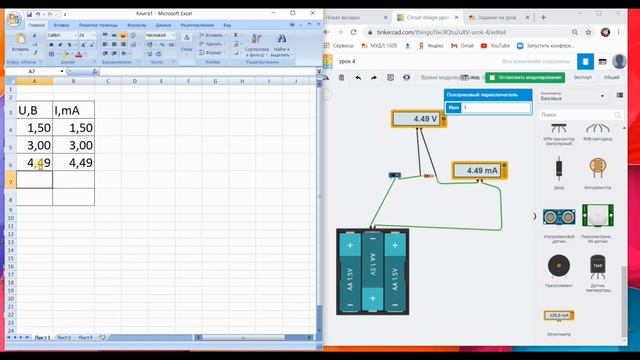Center cell text horizontally
Image resolution: width=640 pixels, height=360 pixels.
(x=114, y=44)
